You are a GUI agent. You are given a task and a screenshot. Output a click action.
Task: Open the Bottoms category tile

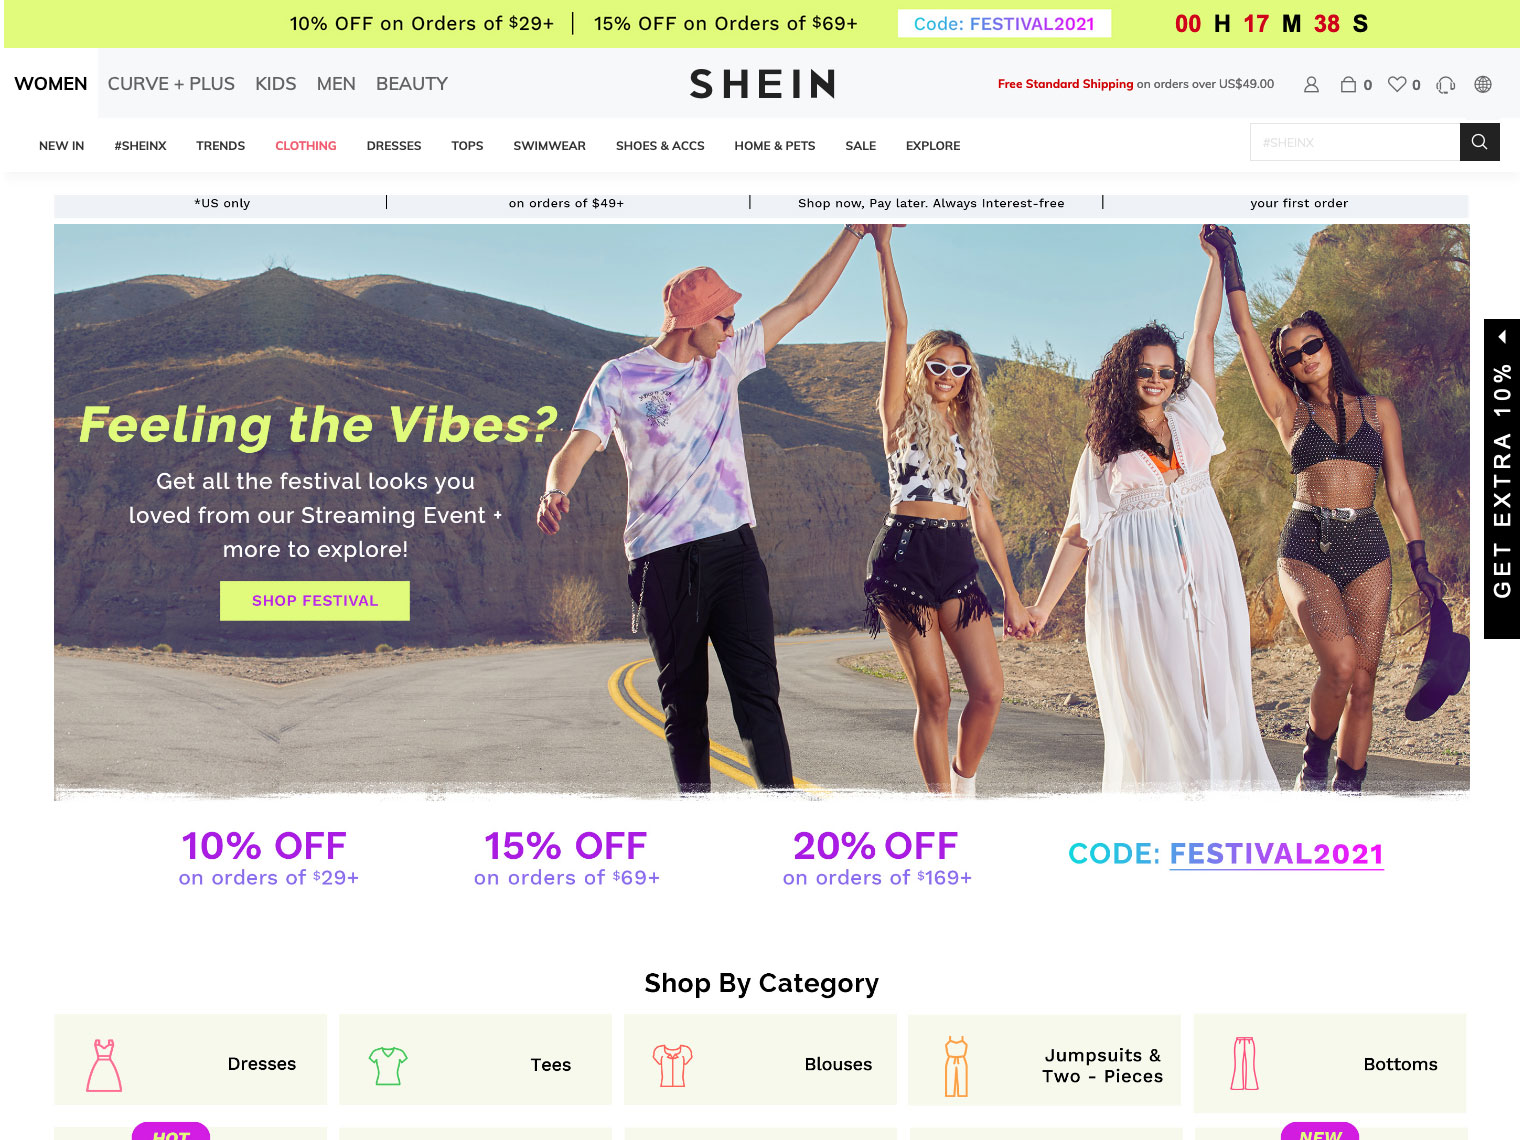pos(1330,1064)
